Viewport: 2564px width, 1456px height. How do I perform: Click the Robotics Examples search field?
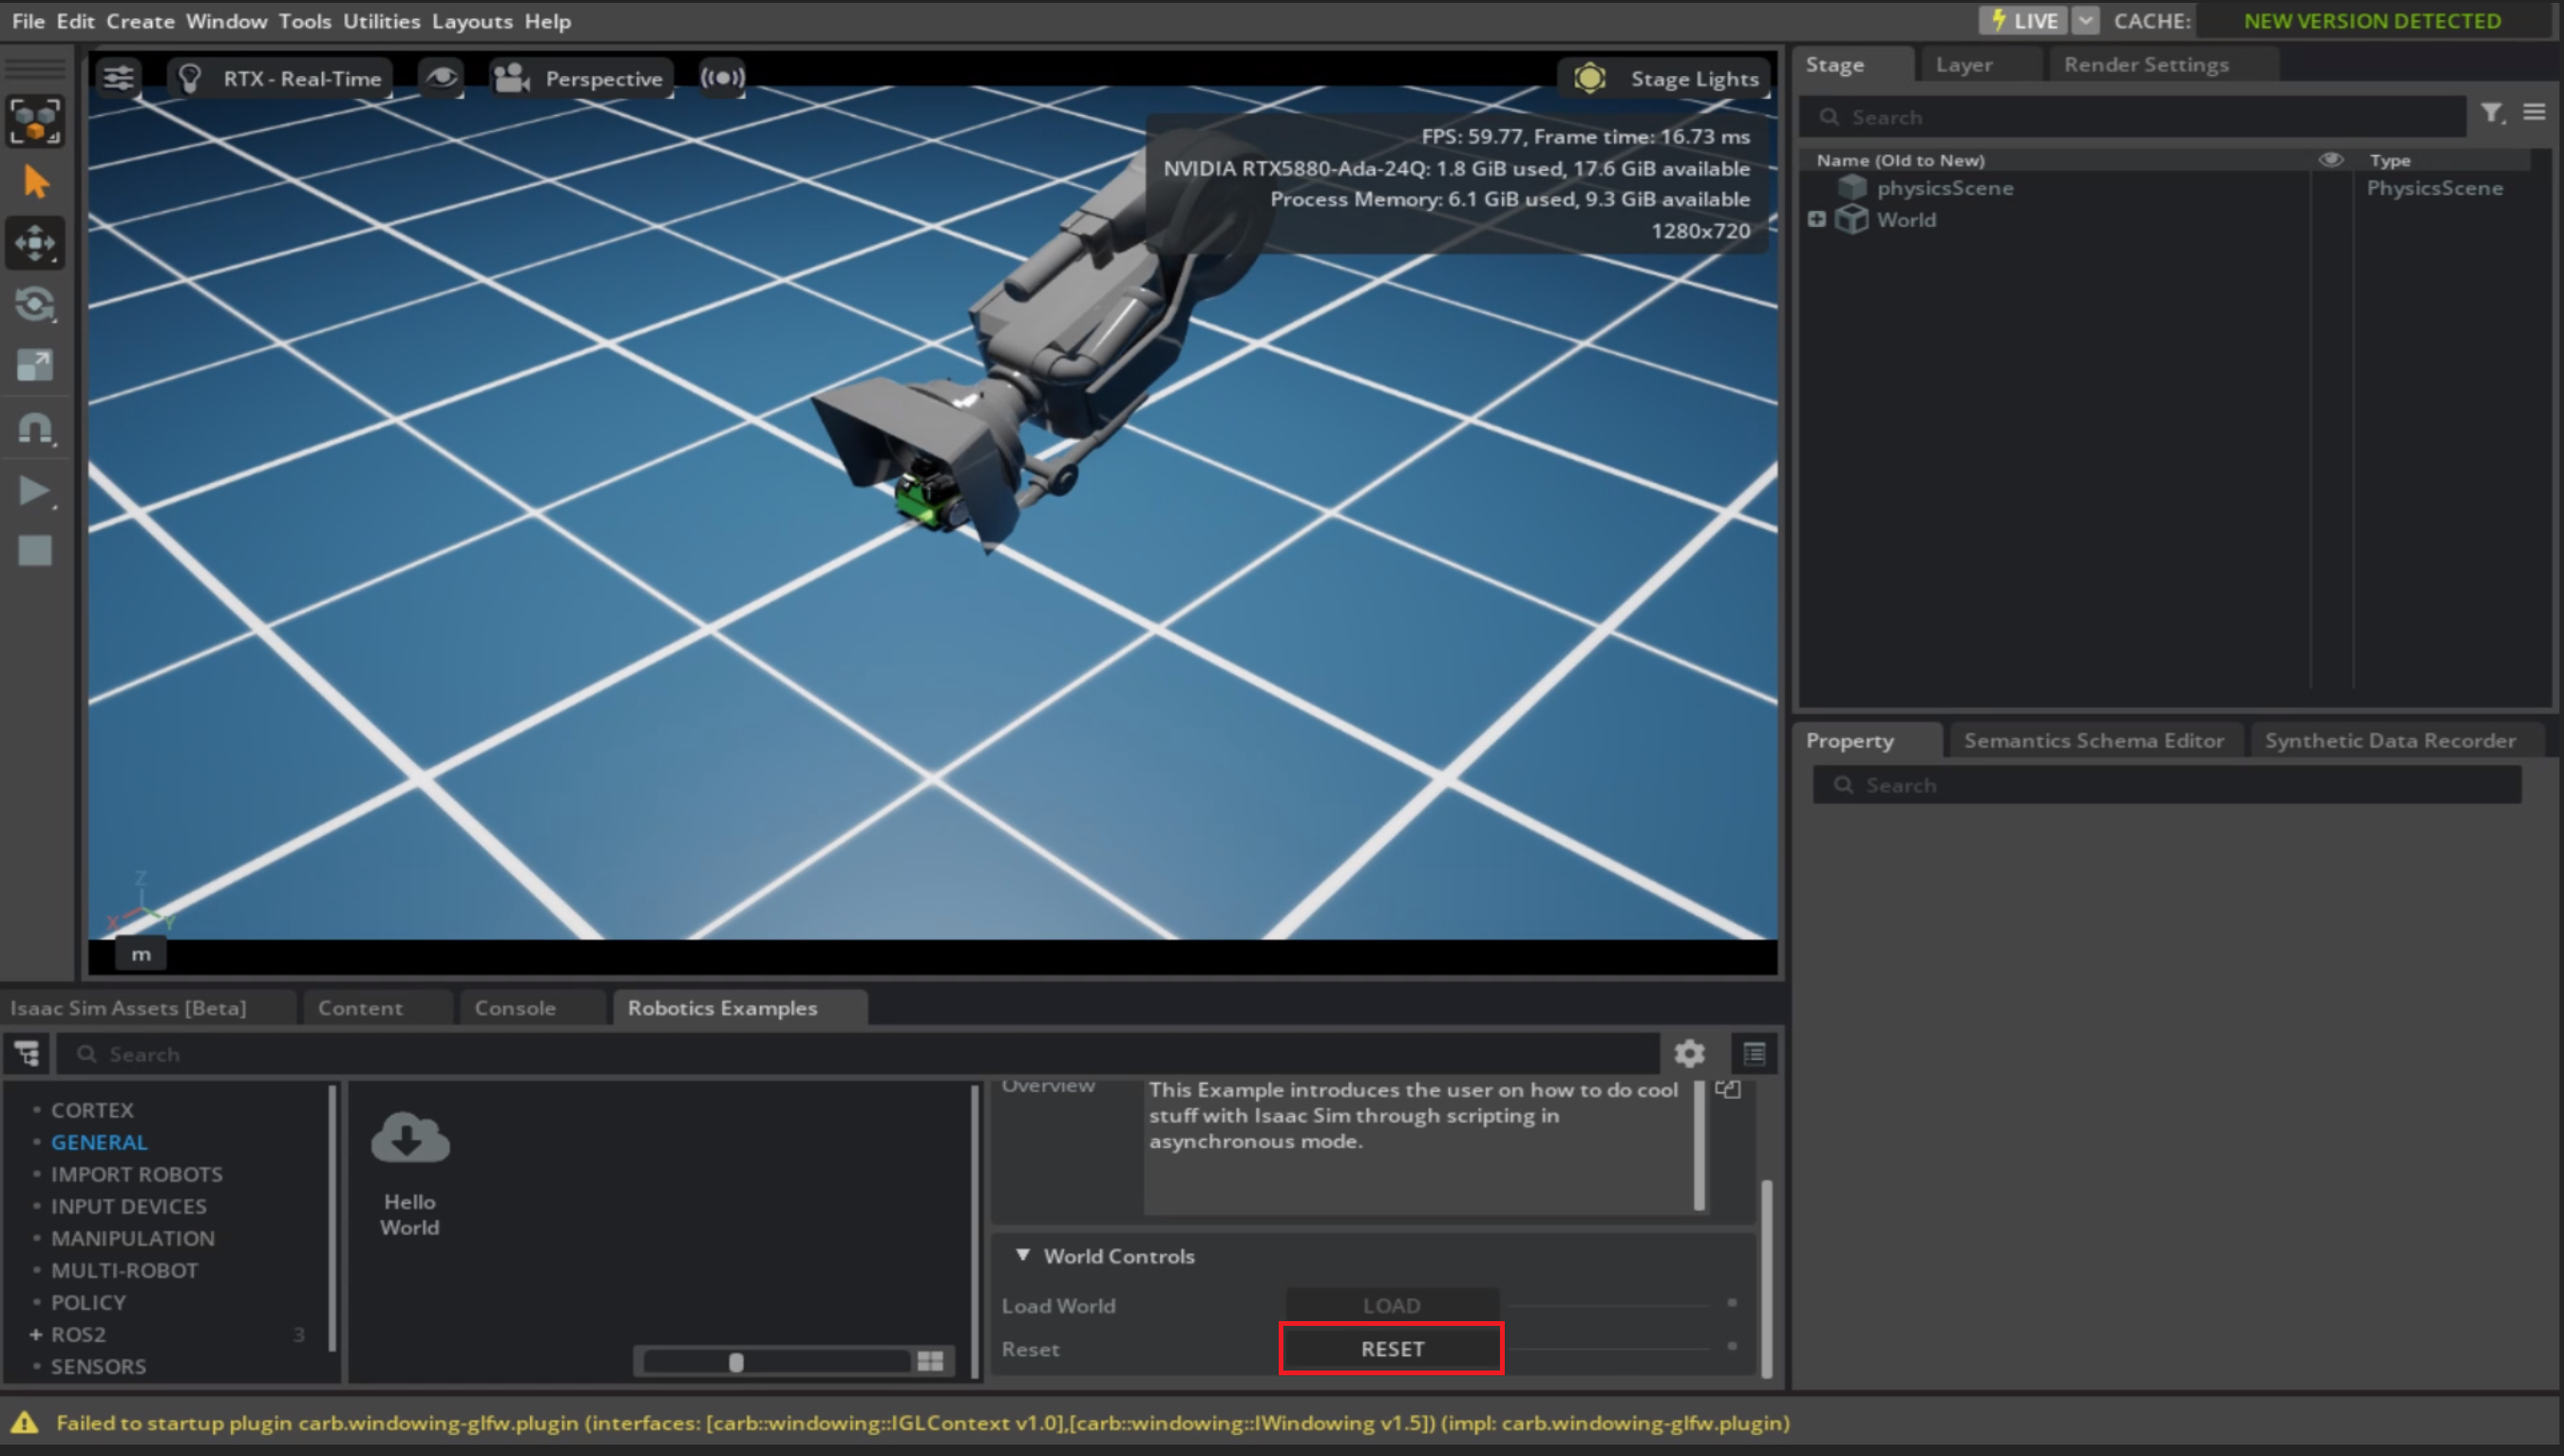(x=857, y=1054)
